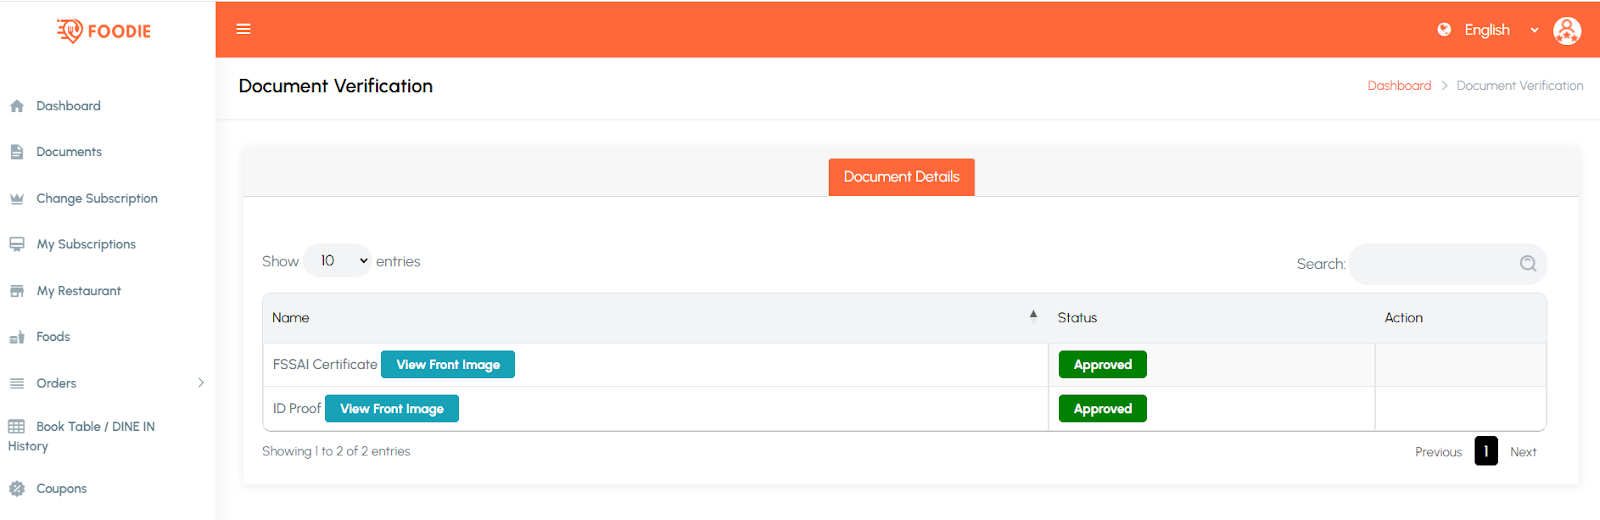View front image of ID Proof
The height and width of the screenshot is (520, 1600).
click(392, 409)
